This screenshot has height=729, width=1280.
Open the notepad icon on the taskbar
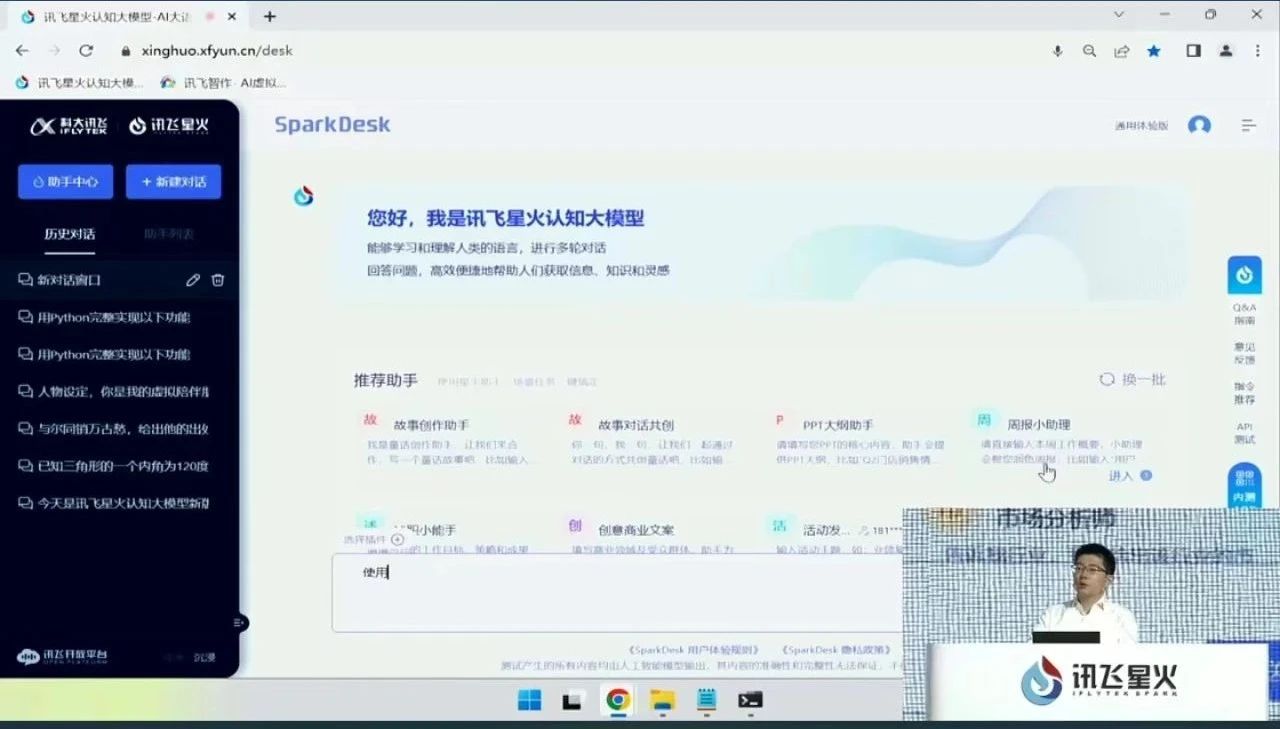pos(707,700)
